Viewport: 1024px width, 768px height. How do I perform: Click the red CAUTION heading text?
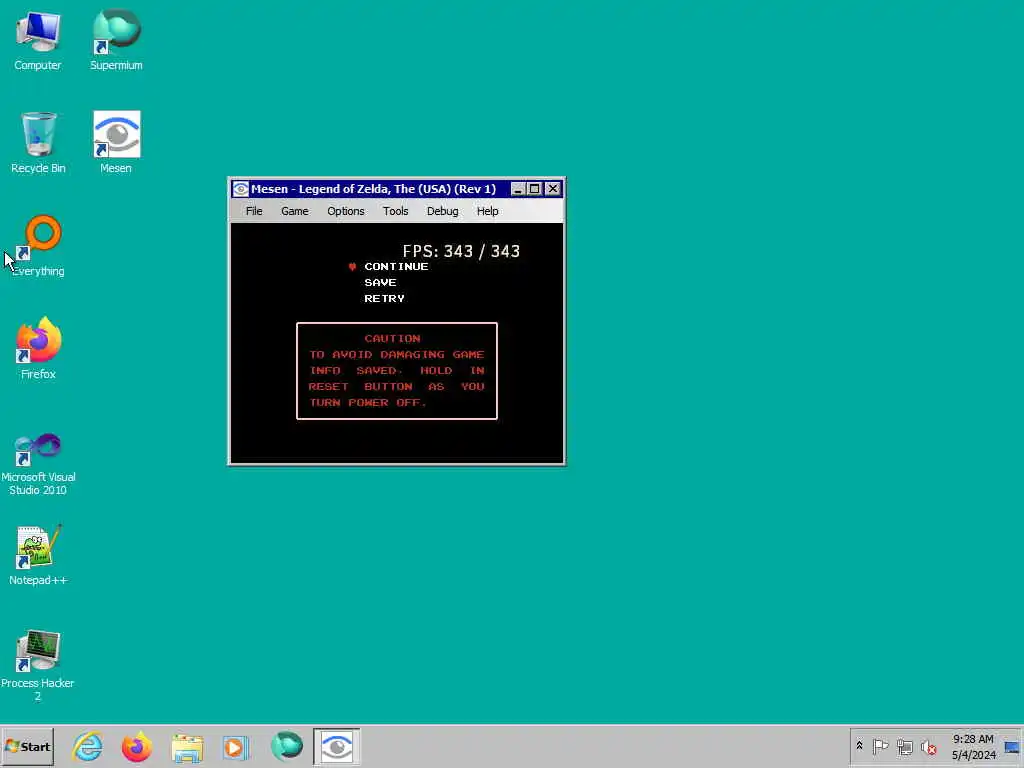[x=392, y=338]
